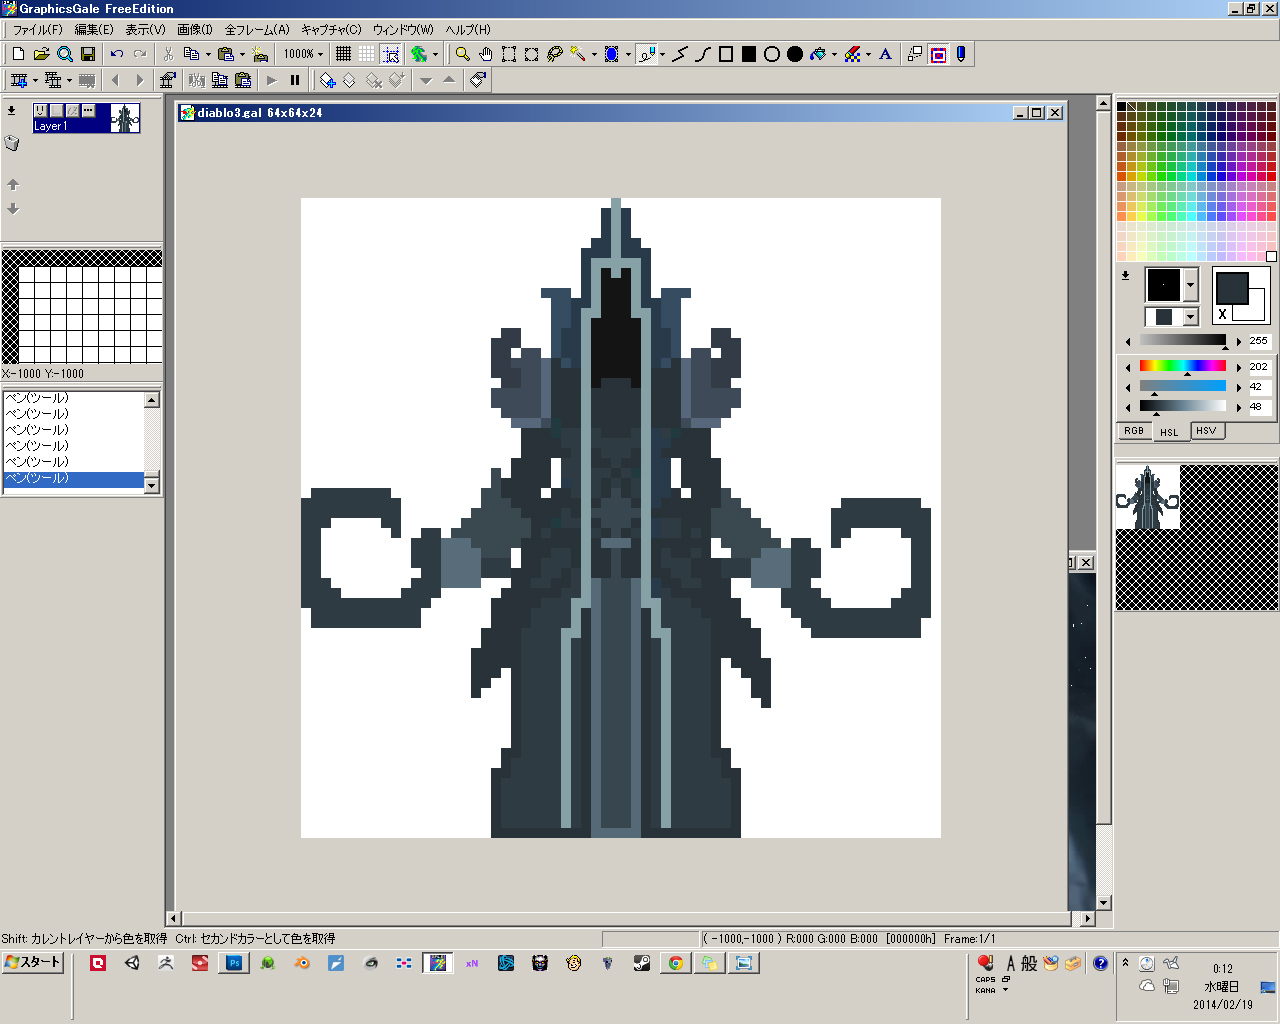Select the Color Replace tool
The height and width of the screenshot is (1024, 1280).
[x=852, y=54]
